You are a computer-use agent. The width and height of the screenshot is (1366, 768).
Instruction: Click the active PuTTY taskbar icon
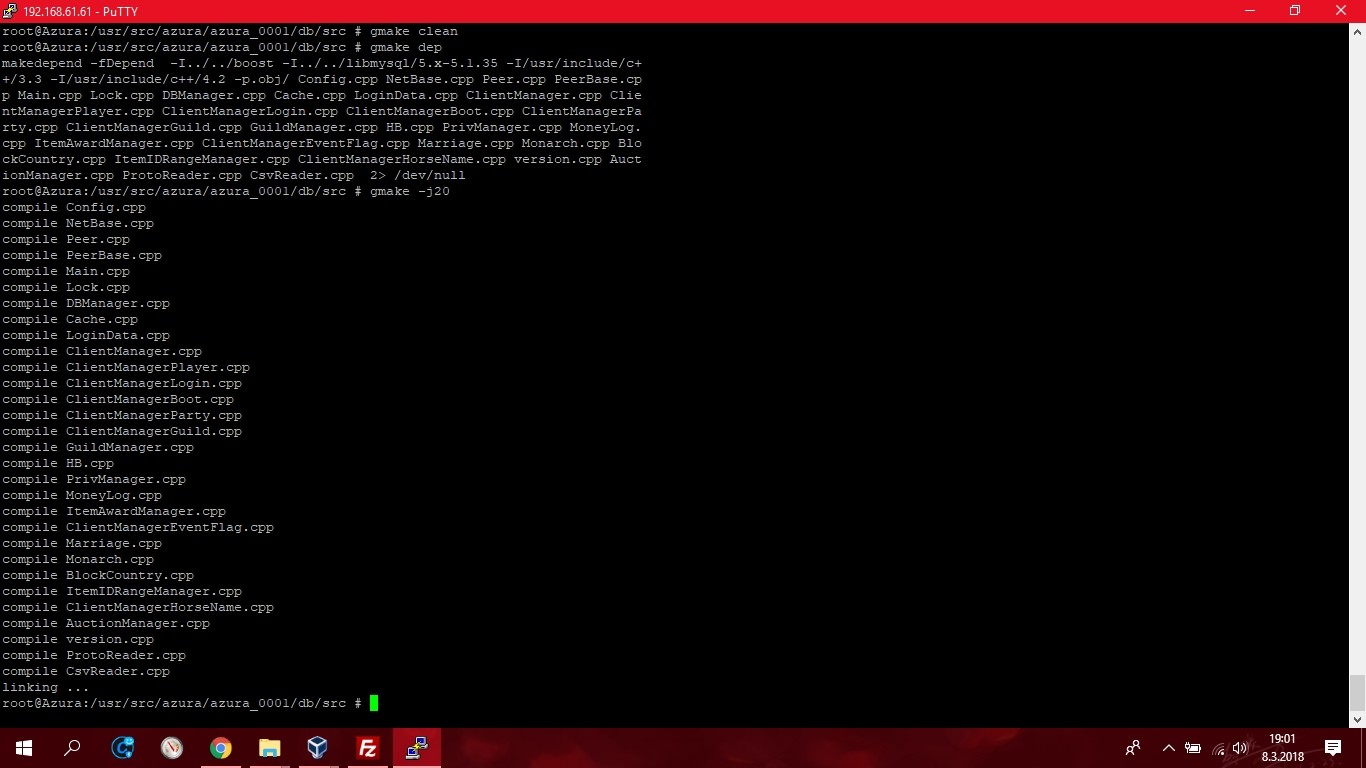click(416, 748)
